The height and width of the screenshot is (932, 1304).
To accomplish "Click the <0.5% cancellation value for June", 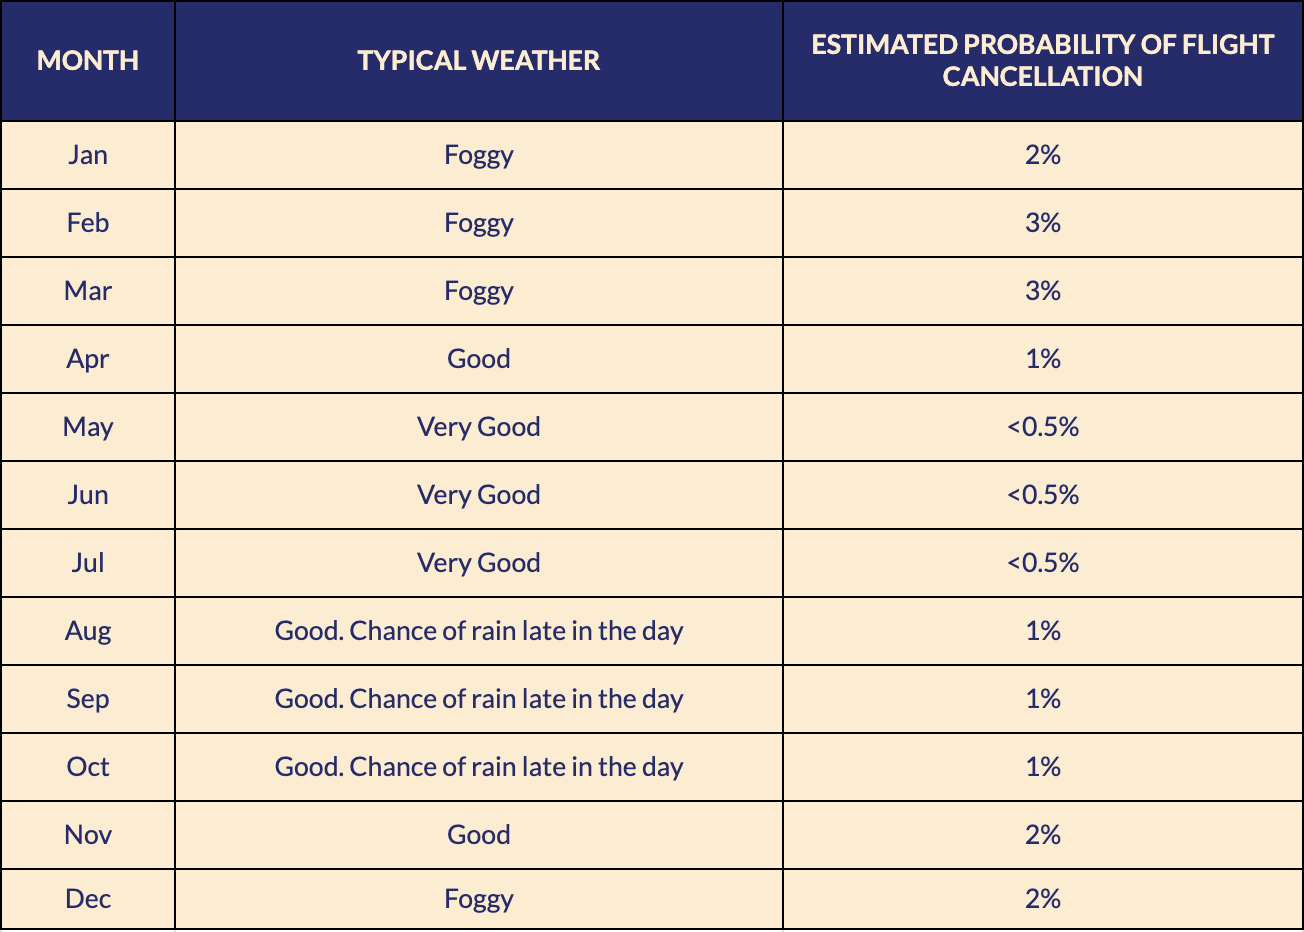I will coord(1042,495).
